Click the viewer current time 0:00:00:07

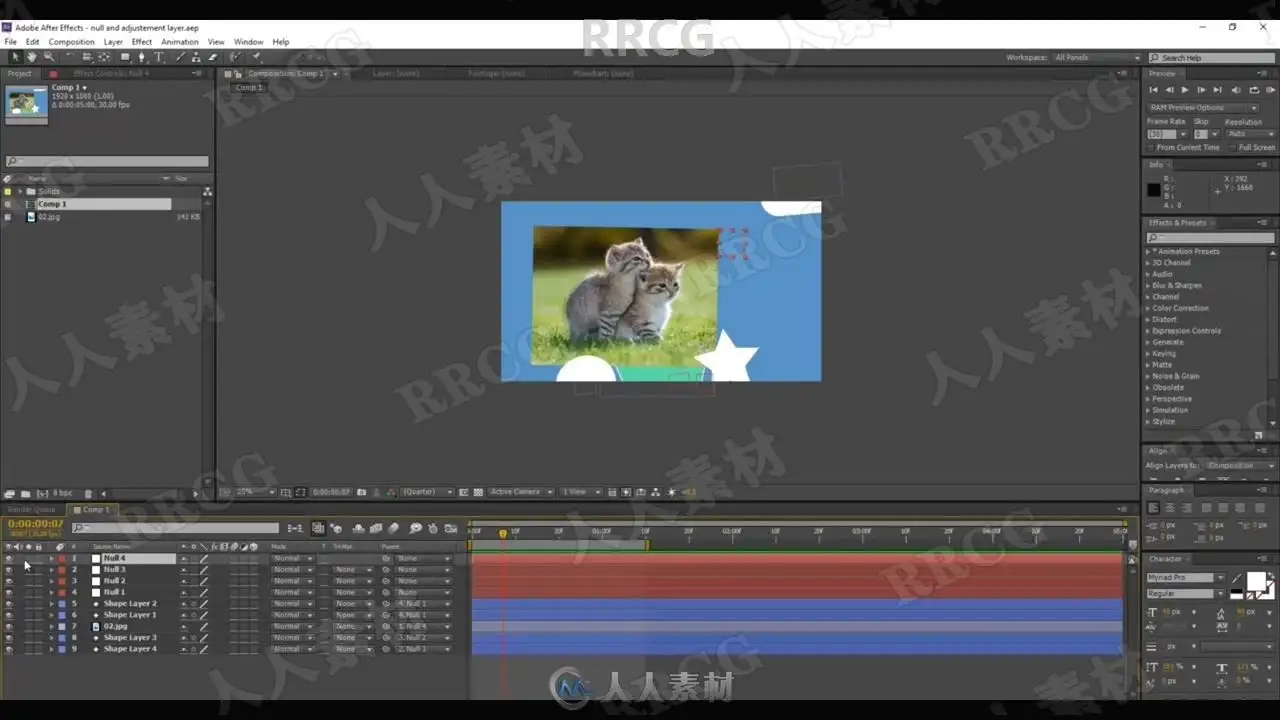pos(330,492)
